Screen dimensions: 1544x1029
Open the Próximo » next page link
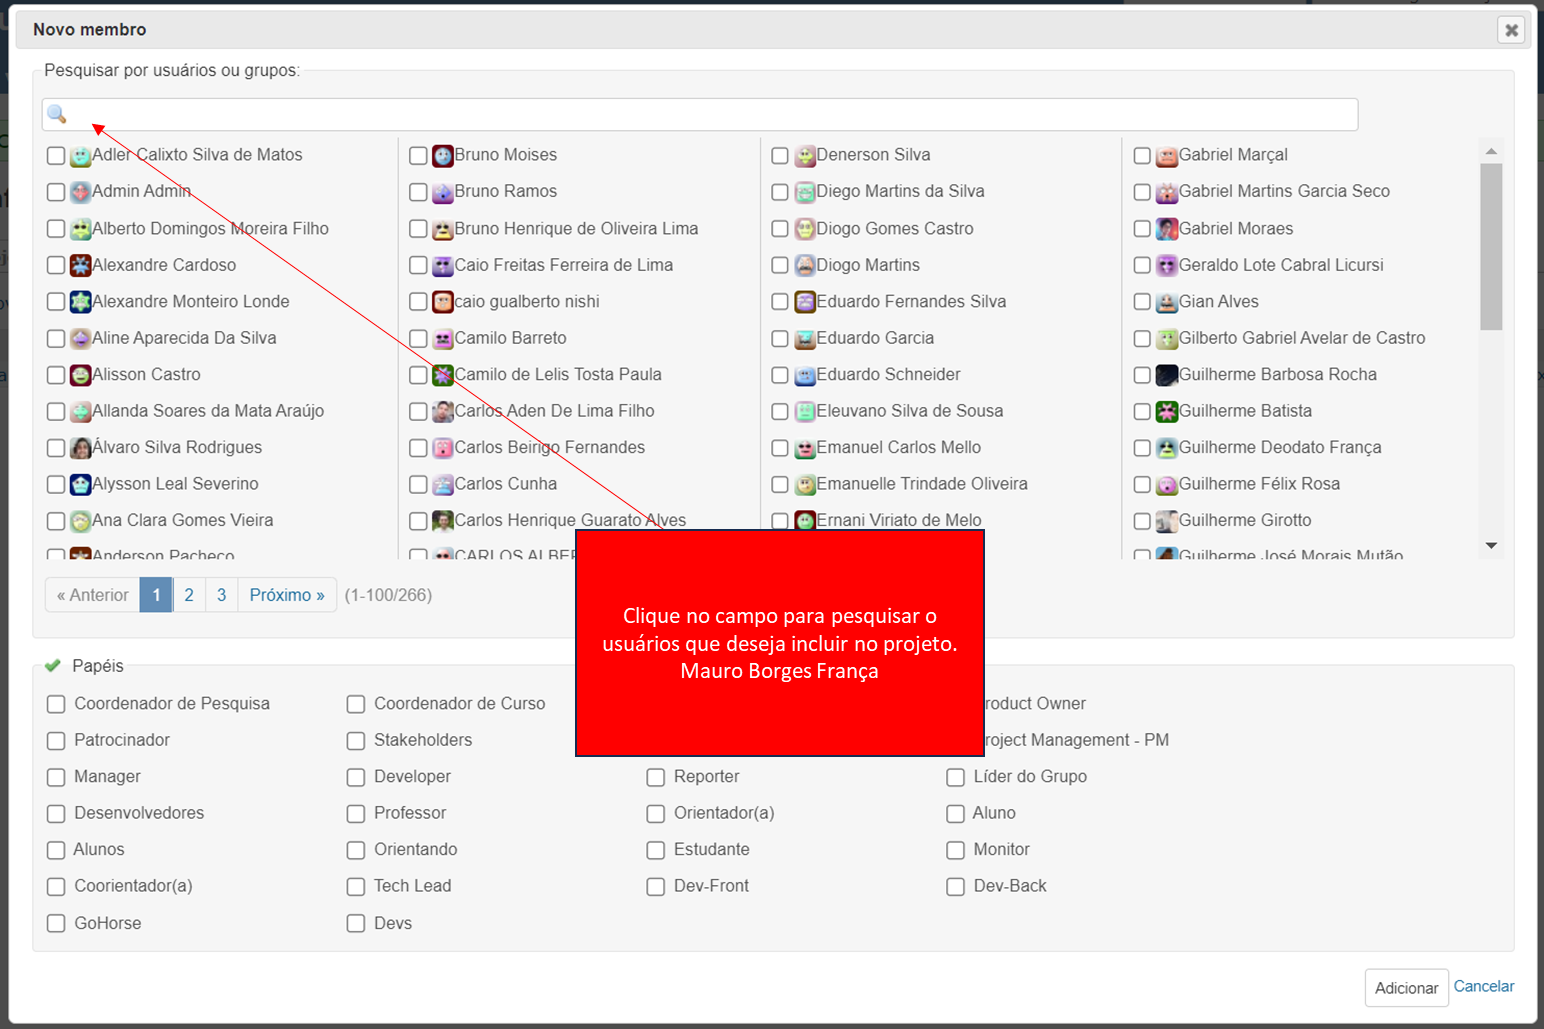coord(287,595)
